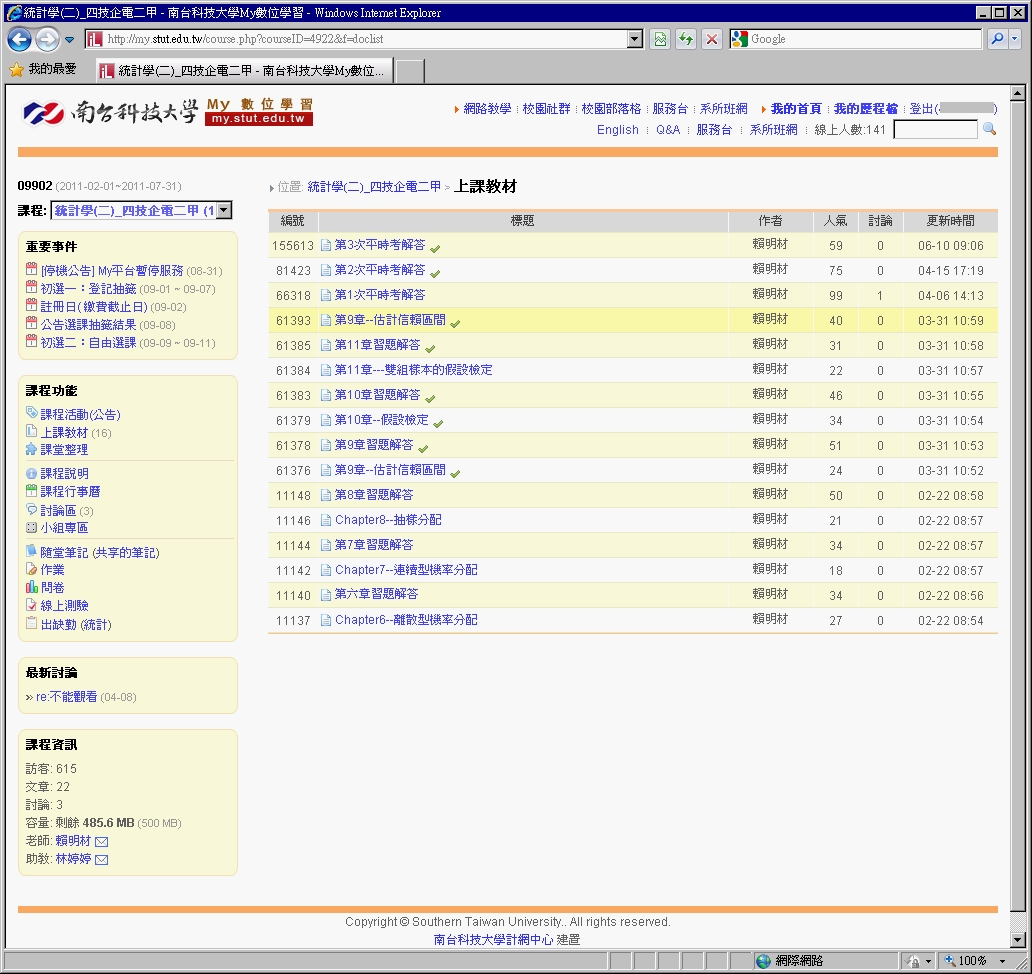Image resolution: width=1032 pixels, height=974 pixels.
Task: Expand the course selection dropdown
Action: pyautogui.click(x=224, y=210)
